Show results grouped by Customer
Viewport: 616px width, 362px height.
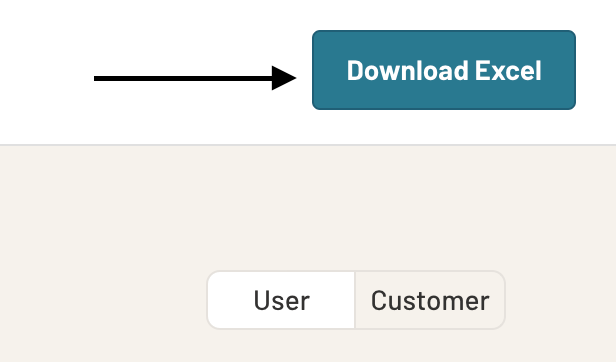tap(430, 300)
